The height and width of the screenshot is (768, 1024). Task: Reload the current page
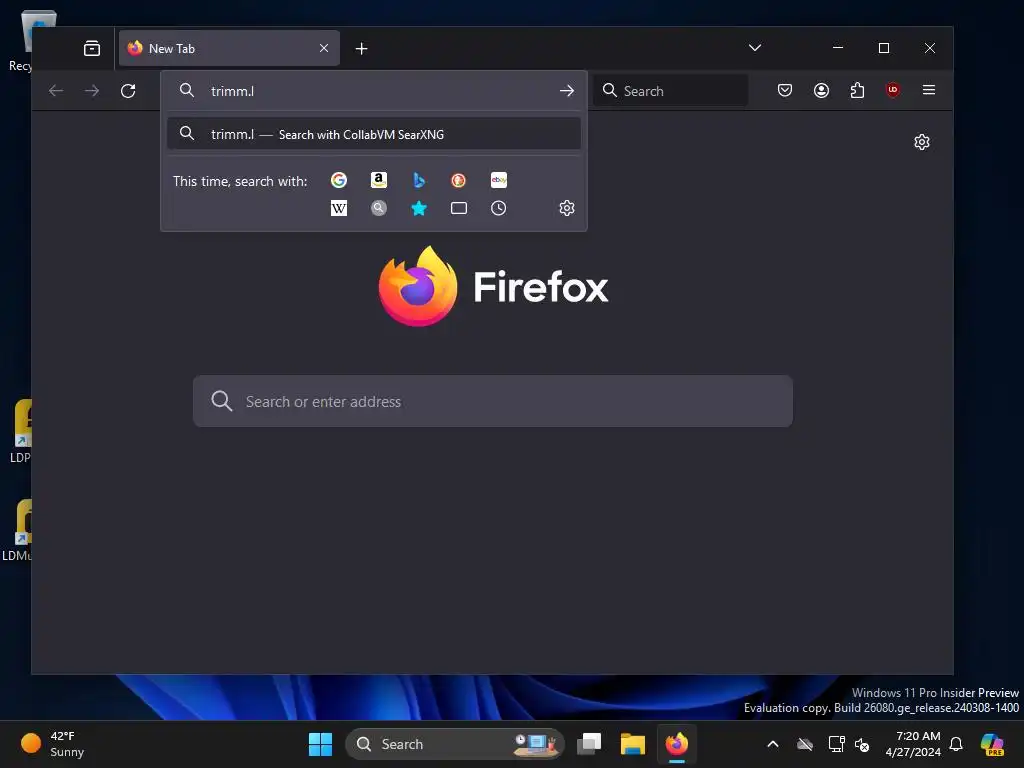[128, 91]
